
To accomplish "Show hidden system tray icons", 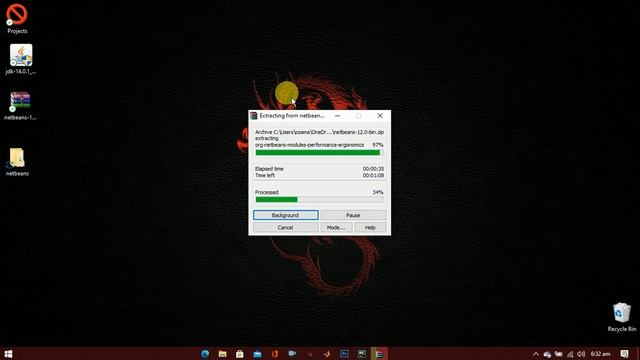I will pos(536,354).
